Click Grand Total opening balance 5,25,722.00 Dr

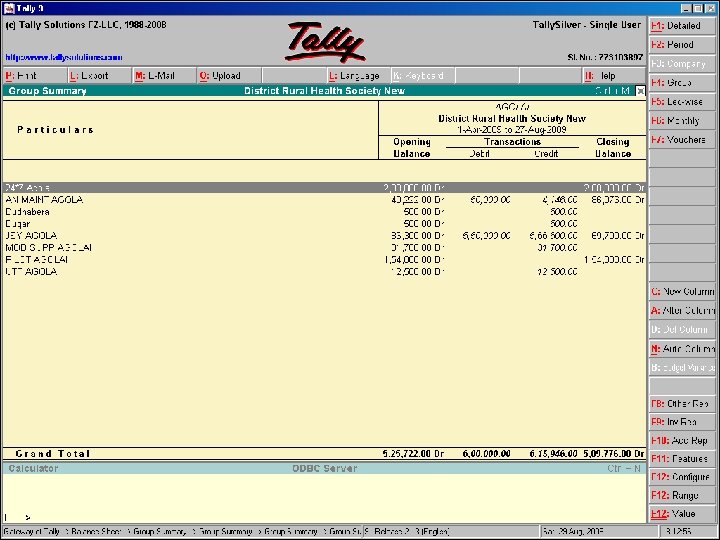pyautogui.click(x=413, y=454)
